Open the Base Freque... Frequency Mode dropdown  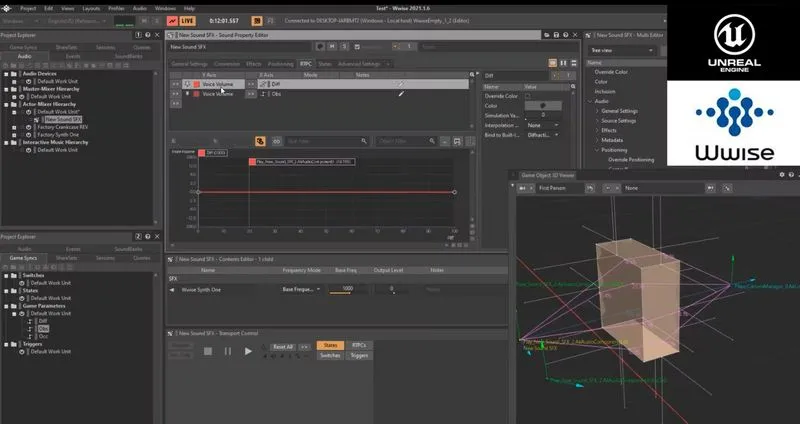[301, 289]
